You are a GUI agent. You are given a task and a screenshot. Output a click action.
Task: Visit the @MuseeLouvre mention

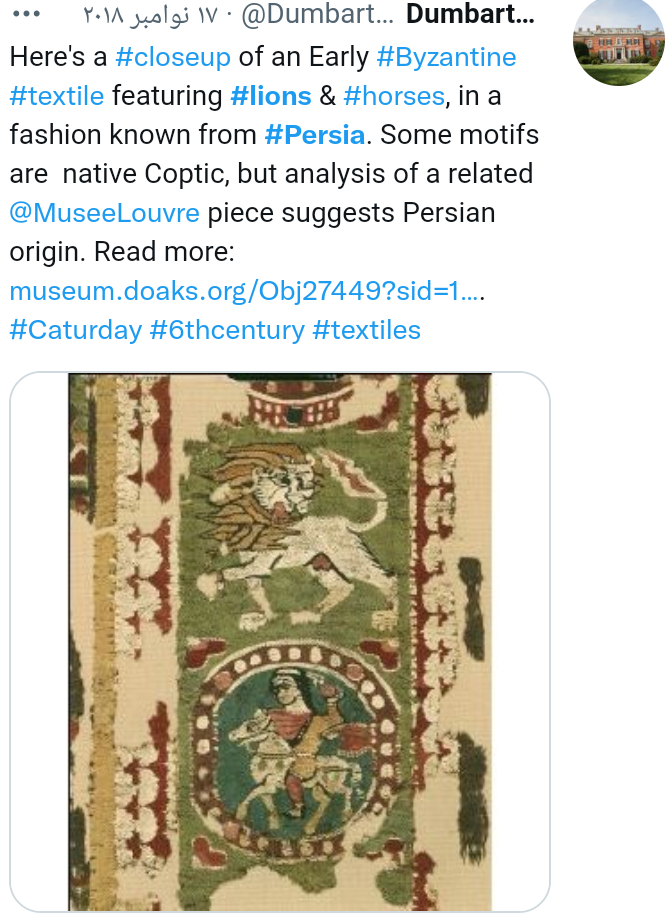tap(104, 212)
